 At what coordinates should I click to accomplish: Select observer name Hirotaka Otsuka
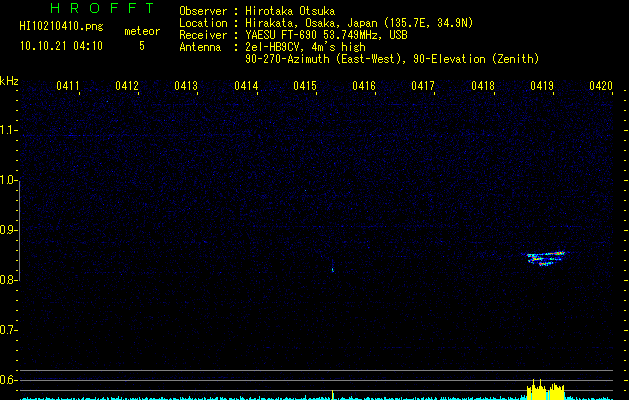pos(290,11)
